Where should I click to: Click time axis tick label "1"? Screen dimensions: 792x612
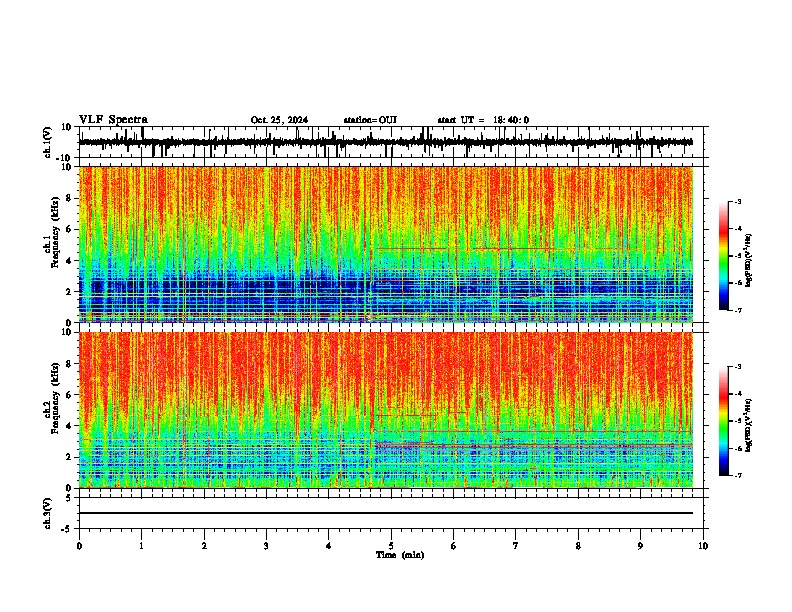coord(141,546)
